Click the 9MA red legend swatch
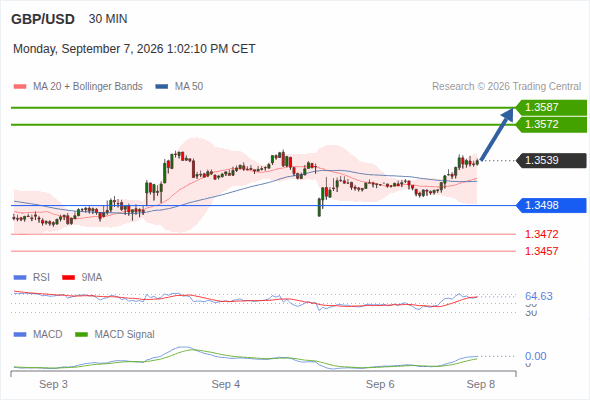590x400 pixels. [68, 278]
